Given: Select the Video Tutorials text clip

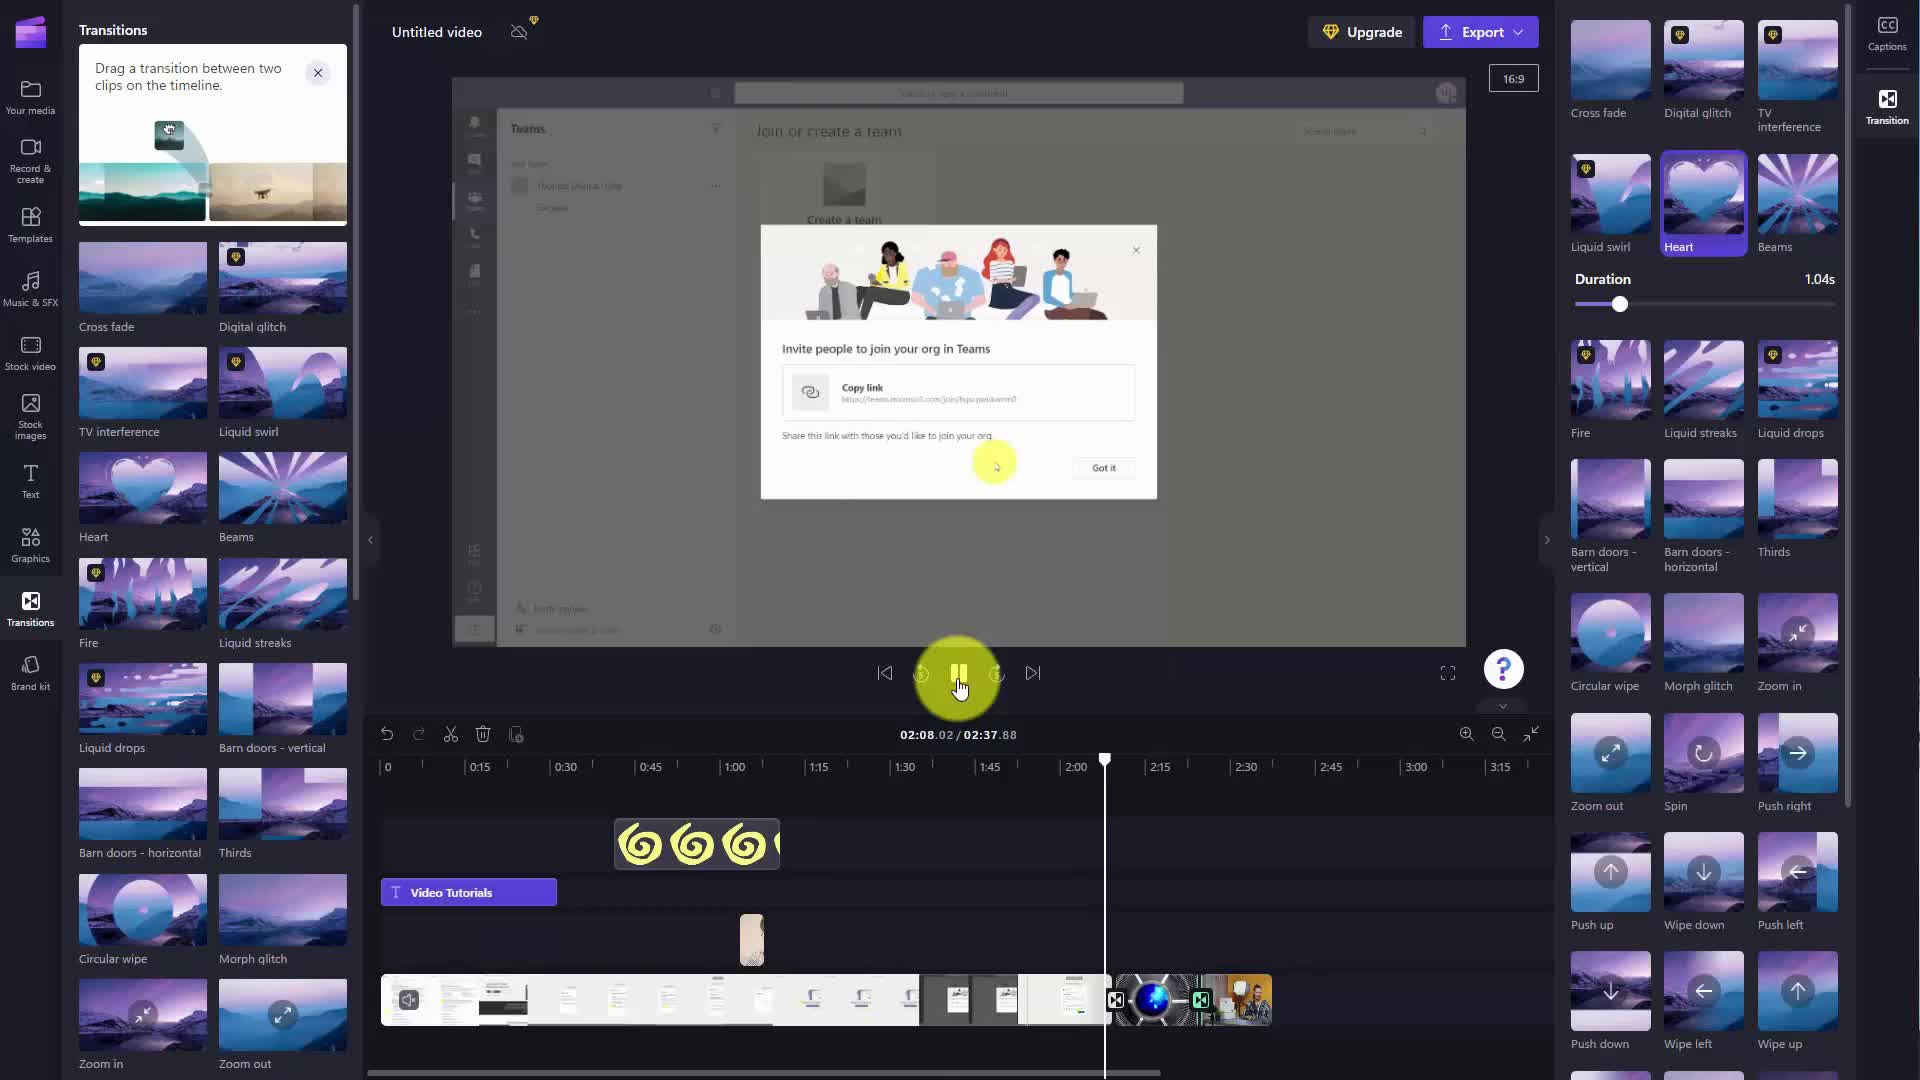Looking at the screenshot, I should [468, 892].
